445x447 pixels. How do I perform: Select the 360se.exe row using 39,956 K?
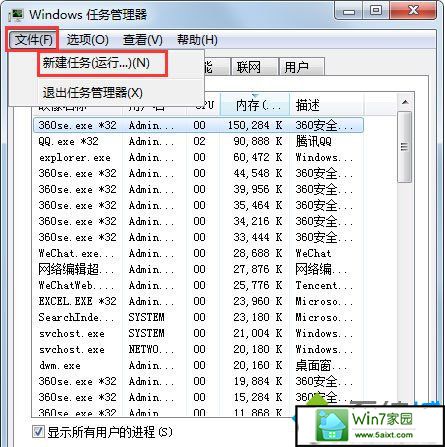[198, 189]
